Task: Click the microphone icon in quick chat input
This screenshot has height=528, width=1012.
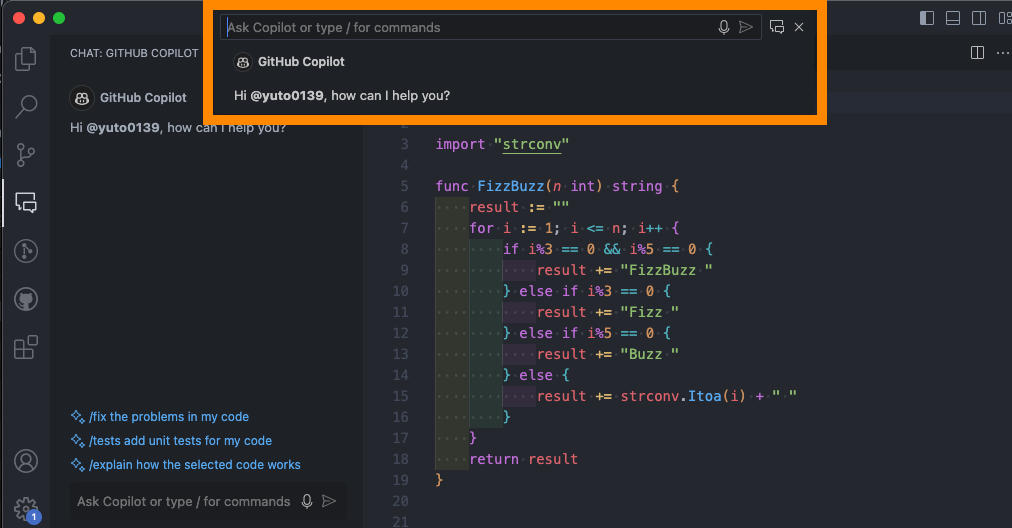Action: (724, 27)
